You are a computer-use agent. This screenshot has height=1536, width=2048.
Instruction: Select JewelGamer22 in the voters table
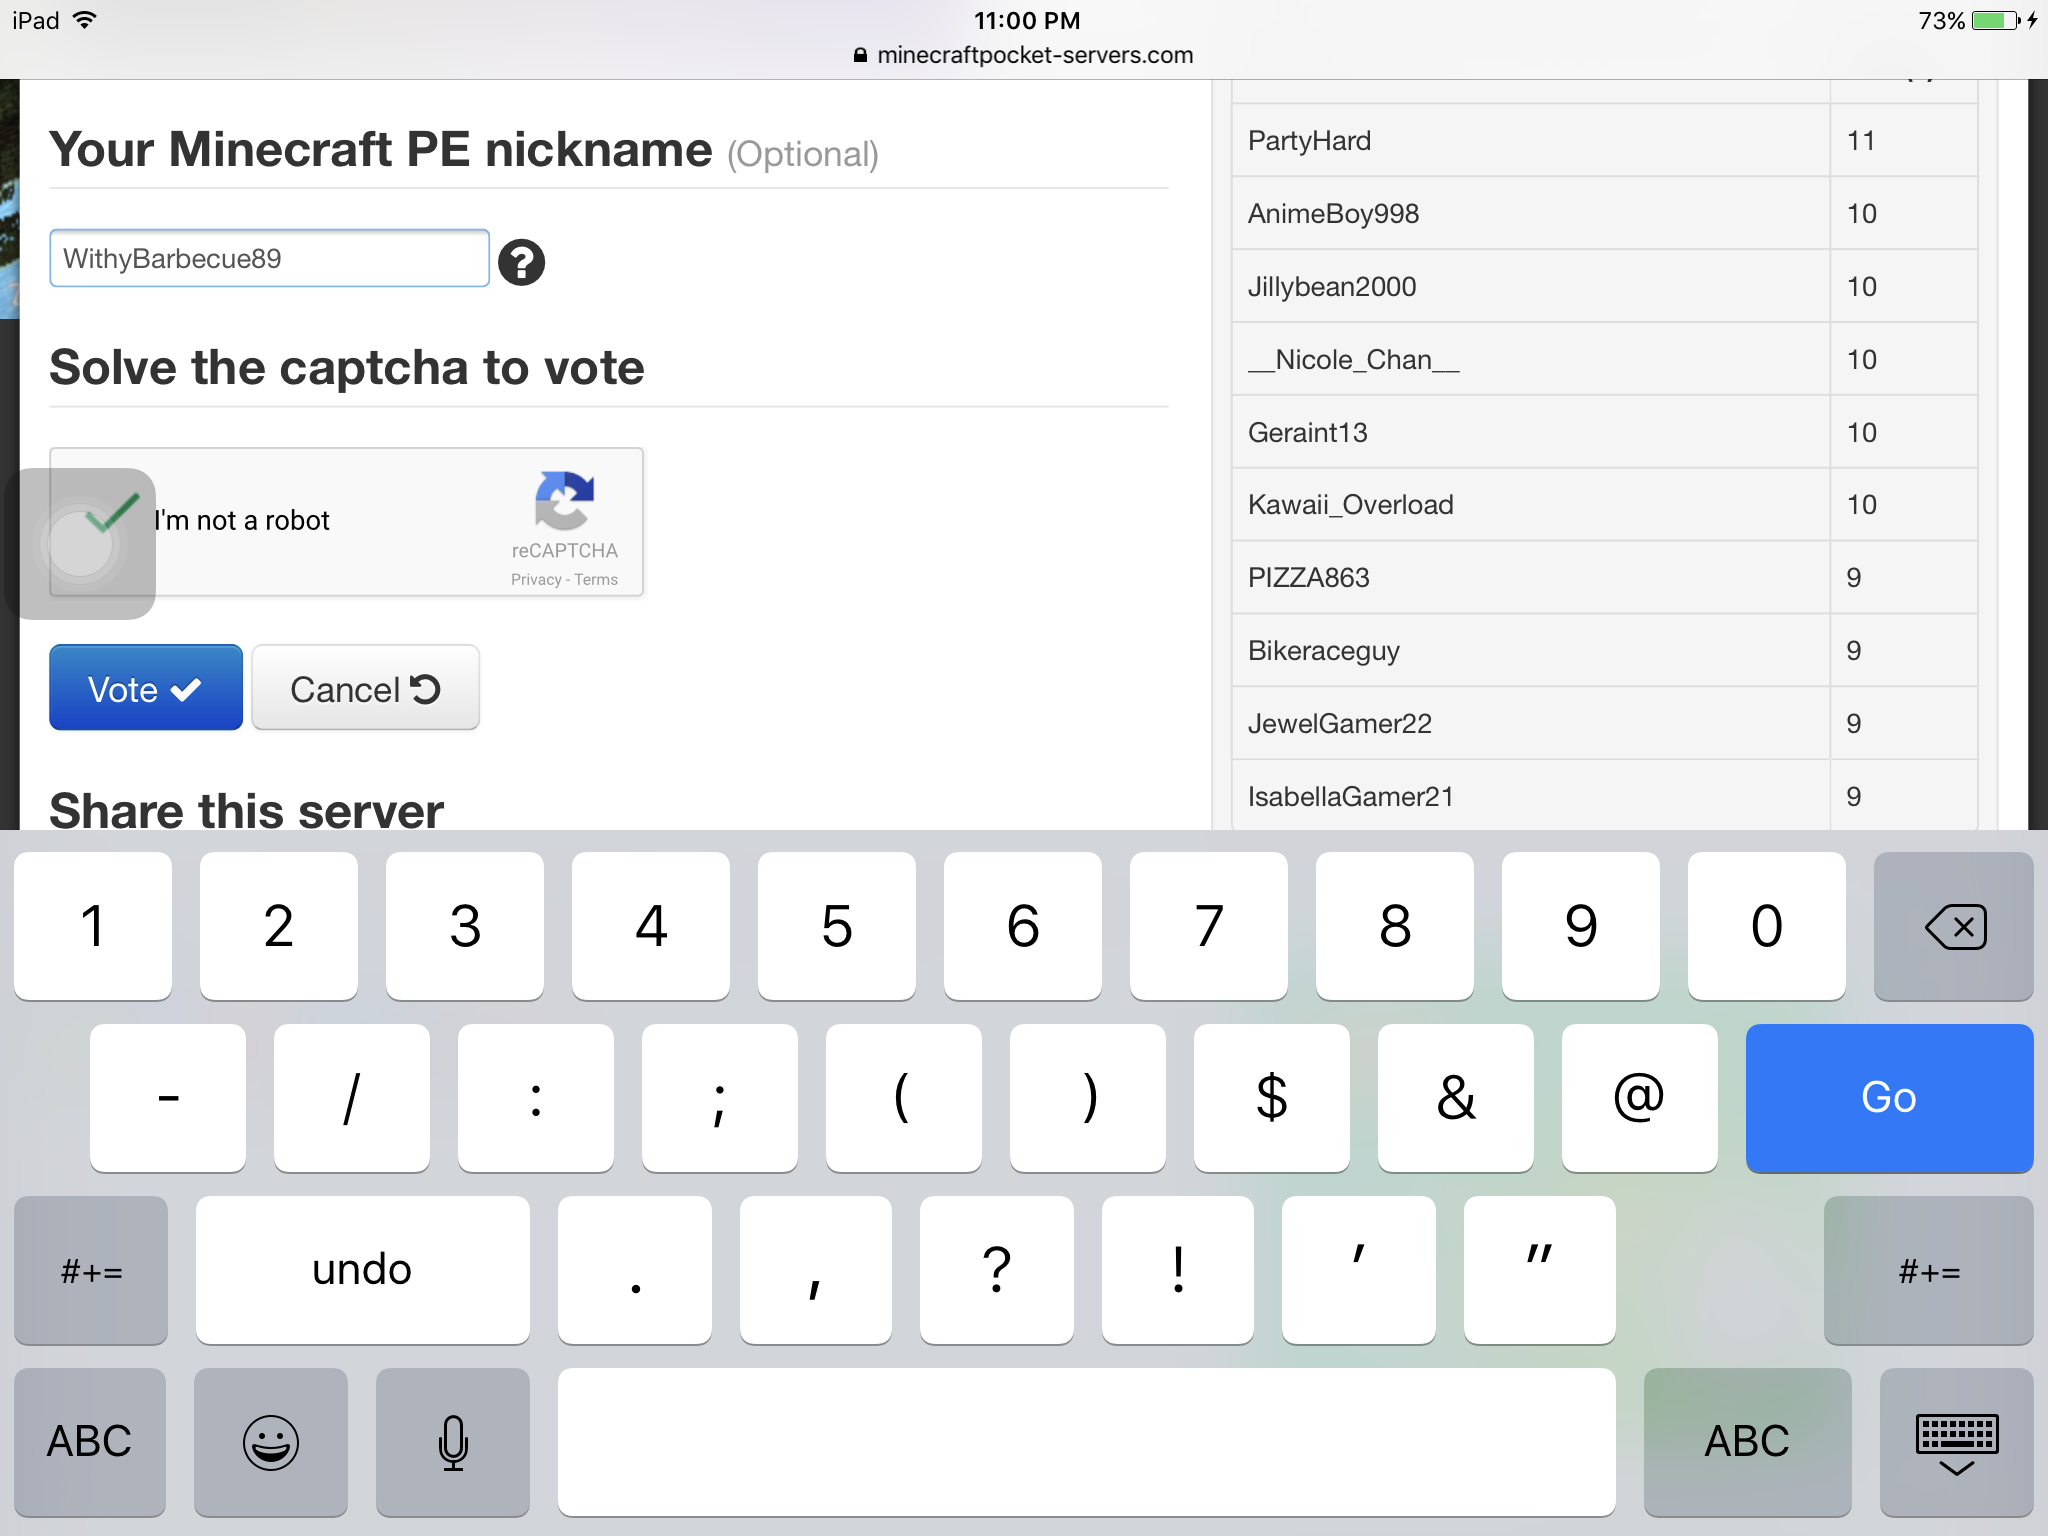point(1339,724)
